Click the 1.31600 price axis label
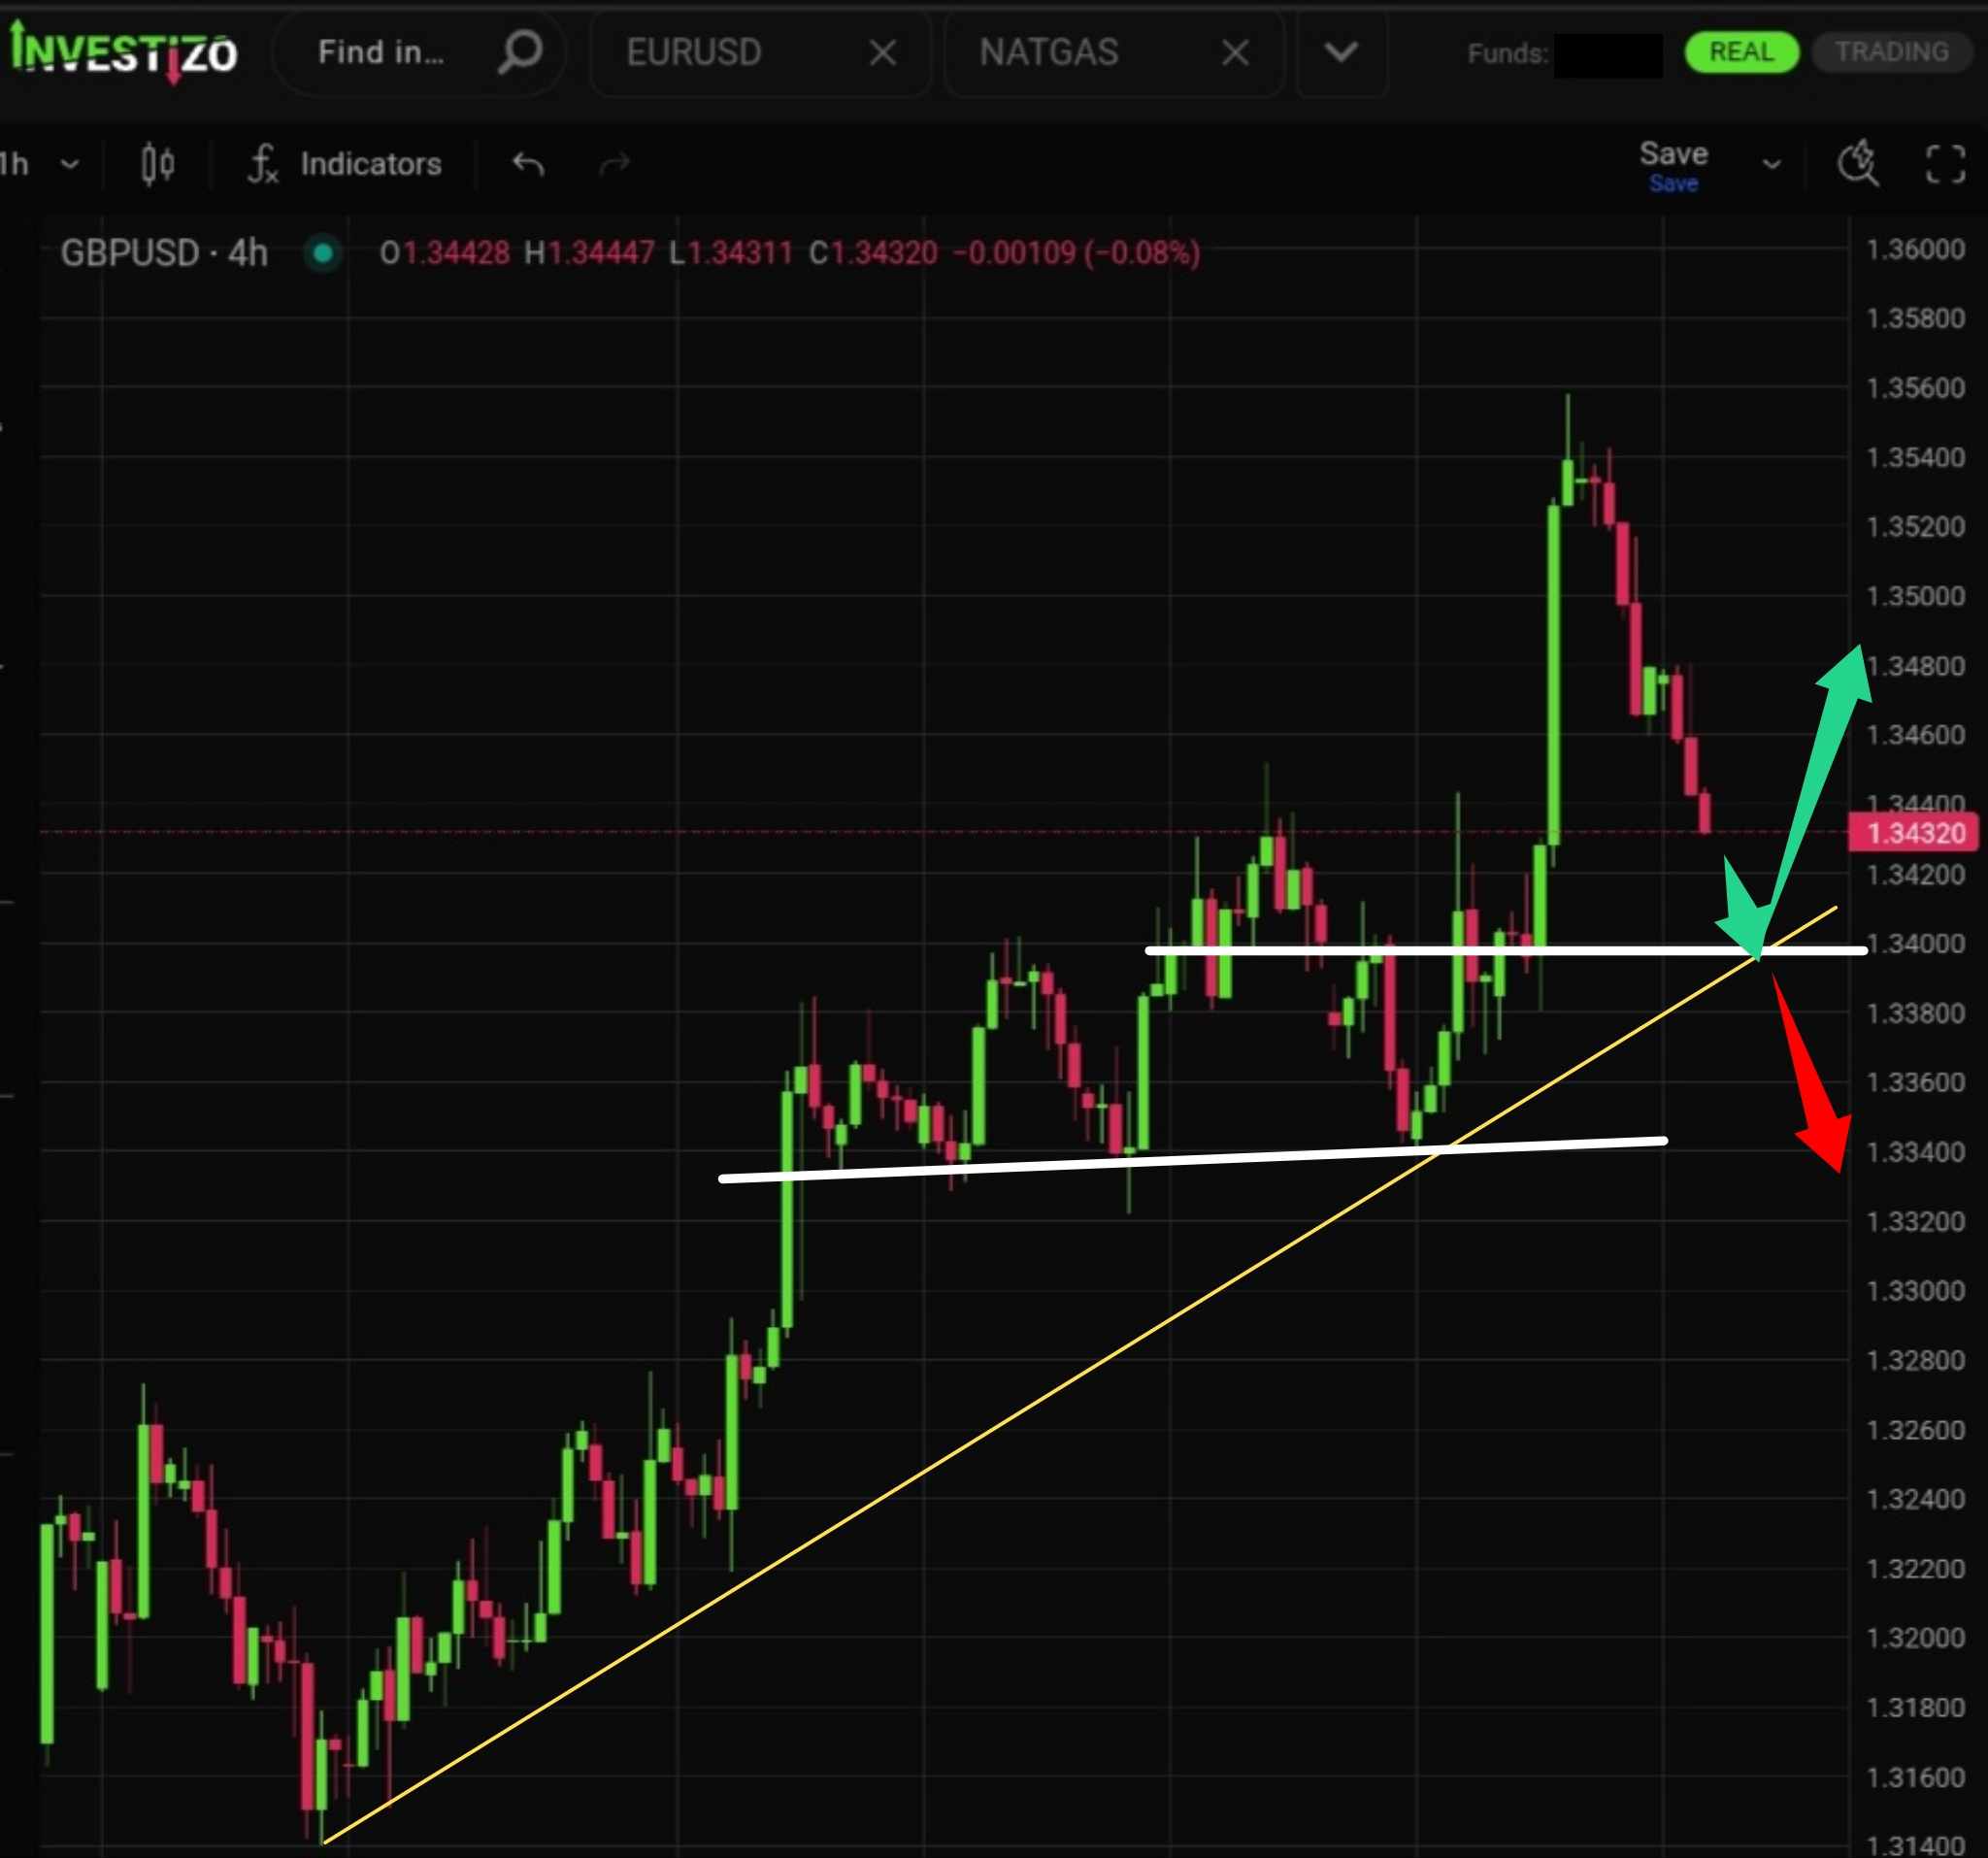Viewport: 1988px width, 1858px height. click(1915, 1777)
